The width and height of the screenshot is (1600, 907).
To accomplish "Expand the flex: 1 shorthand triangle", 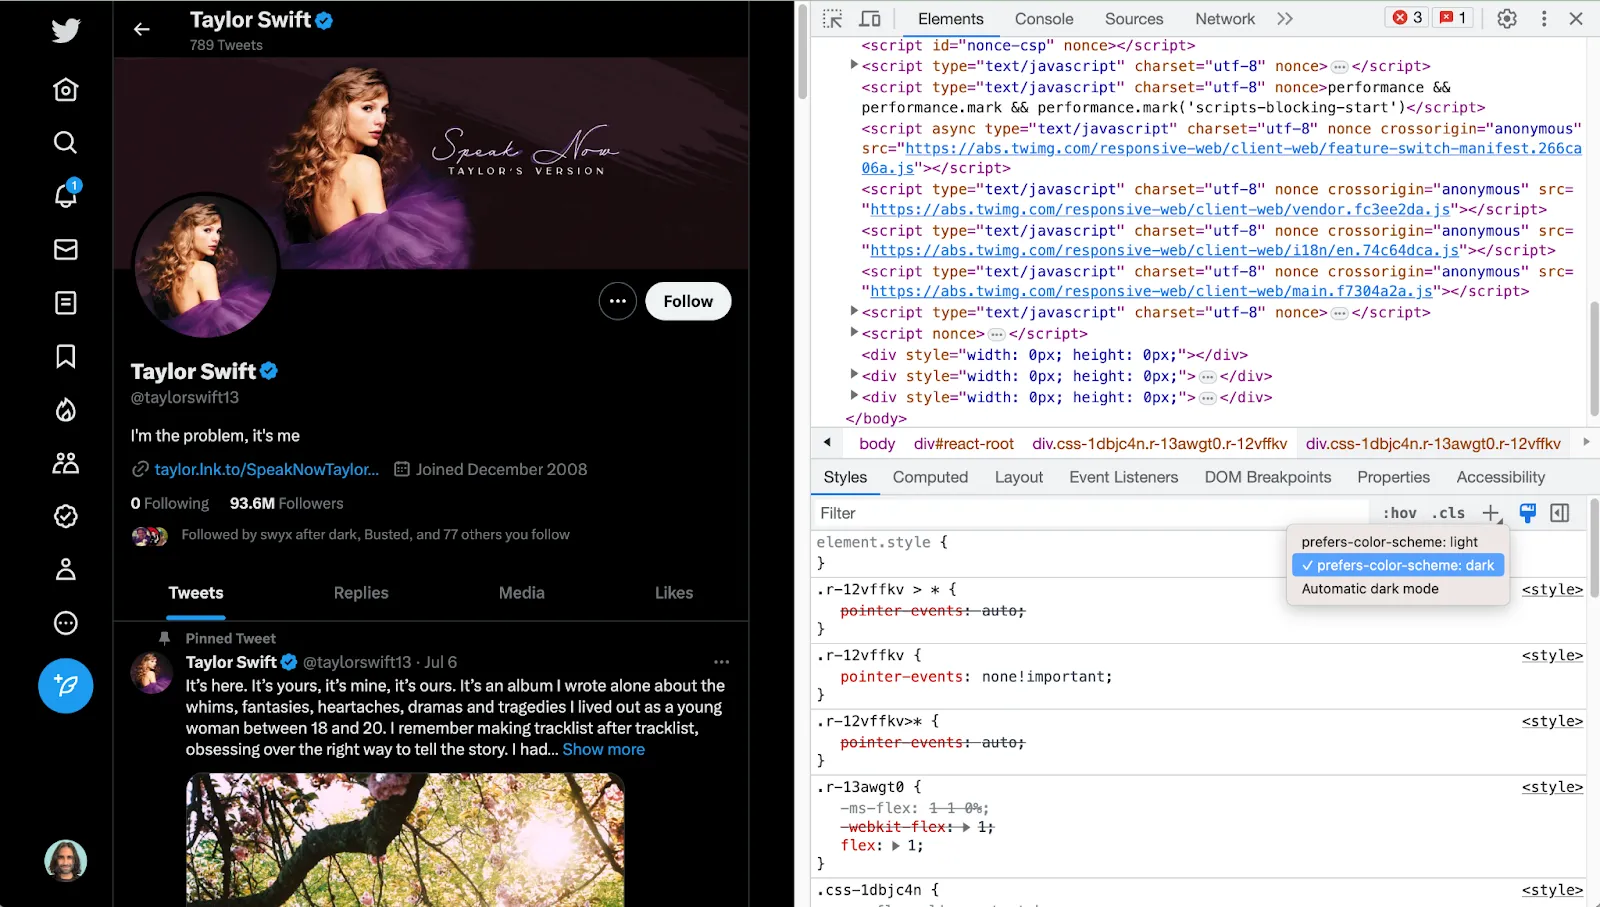I will pos(895,846).
